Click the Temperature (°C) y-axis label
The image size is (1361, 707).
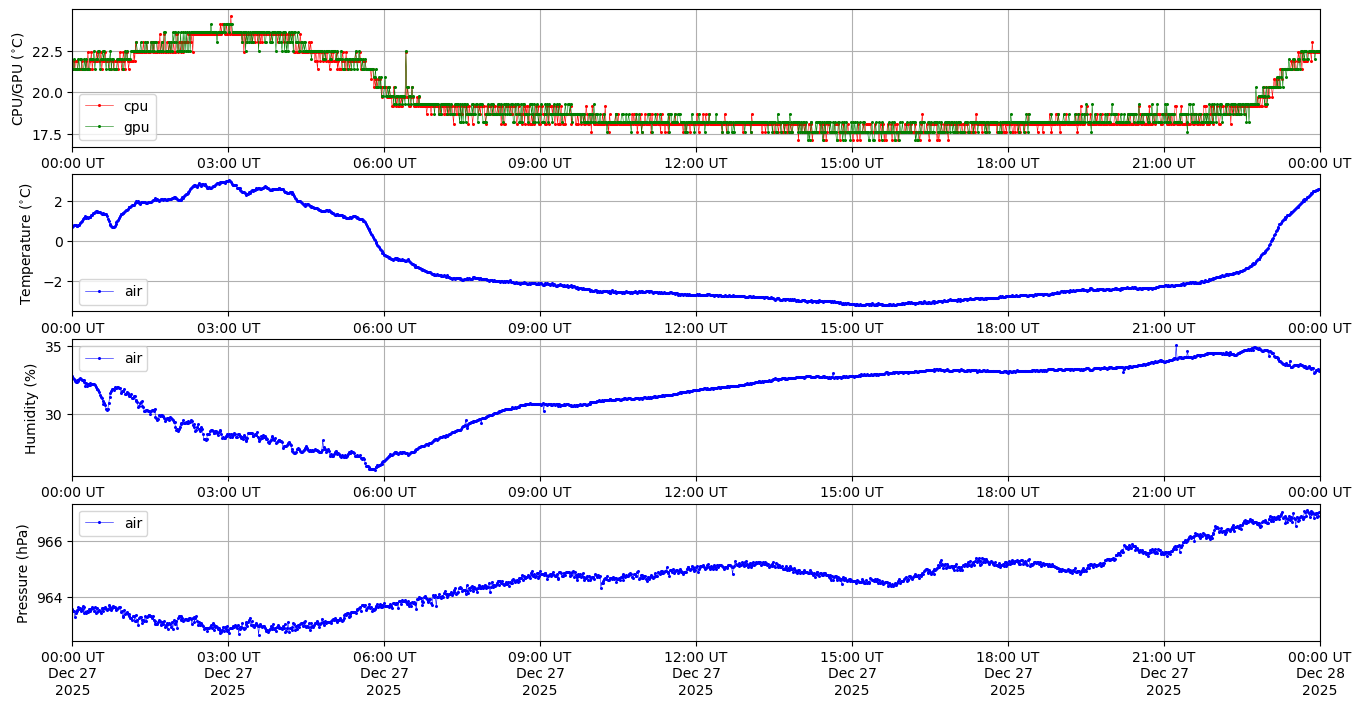pyautogui.click(x=26, y=243)
